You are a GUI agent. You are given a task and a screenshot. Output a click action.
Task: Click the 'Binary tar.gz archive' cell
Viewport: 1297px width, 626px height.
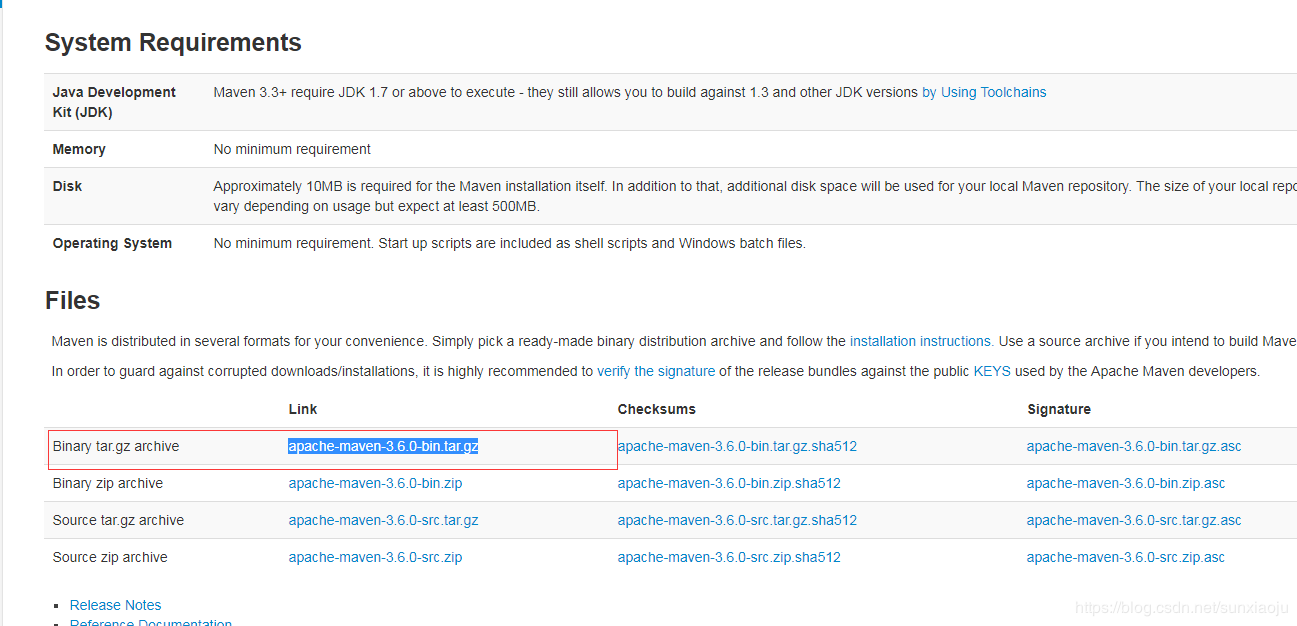click(116, 446)
